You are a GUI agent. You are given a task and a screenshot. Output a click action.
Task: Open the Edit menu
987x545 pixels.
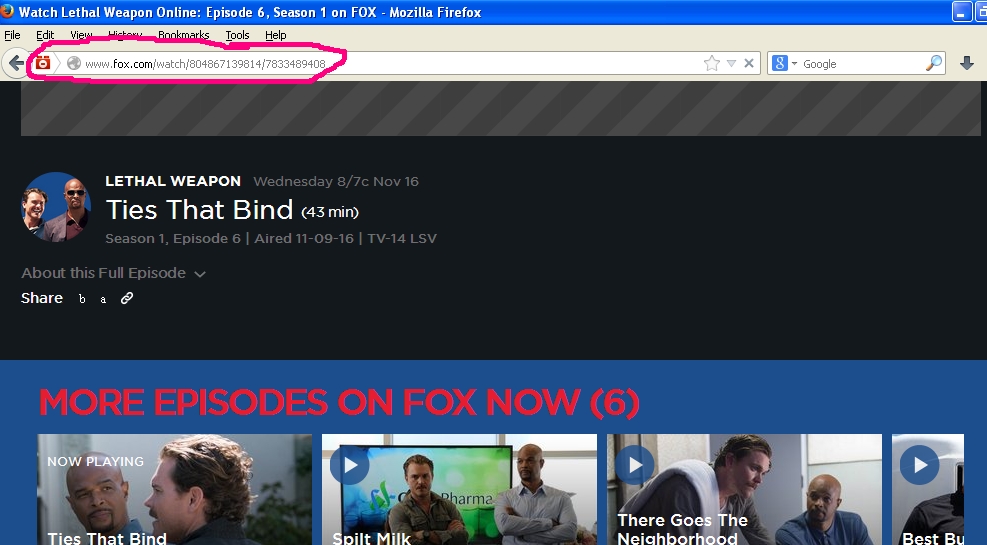pos(45,35)
